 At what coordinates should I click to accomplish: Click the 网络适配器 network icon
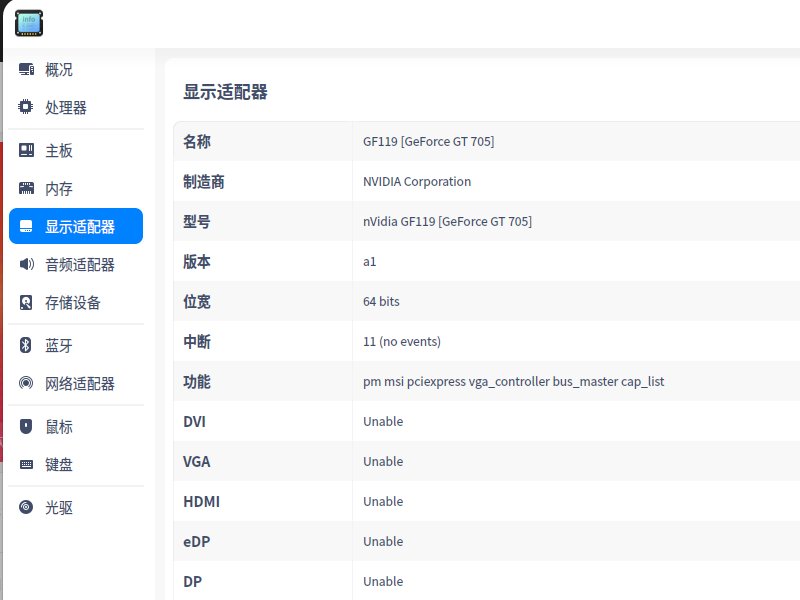(26, 383)
